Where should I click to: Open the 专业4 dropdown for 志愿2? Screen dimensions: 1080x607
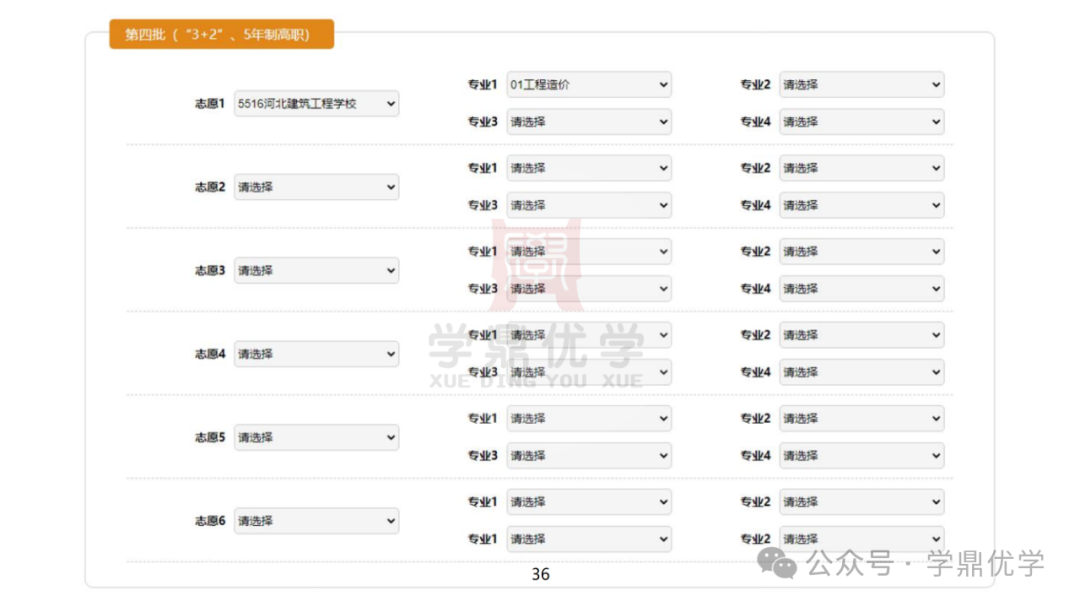(862, 205)
